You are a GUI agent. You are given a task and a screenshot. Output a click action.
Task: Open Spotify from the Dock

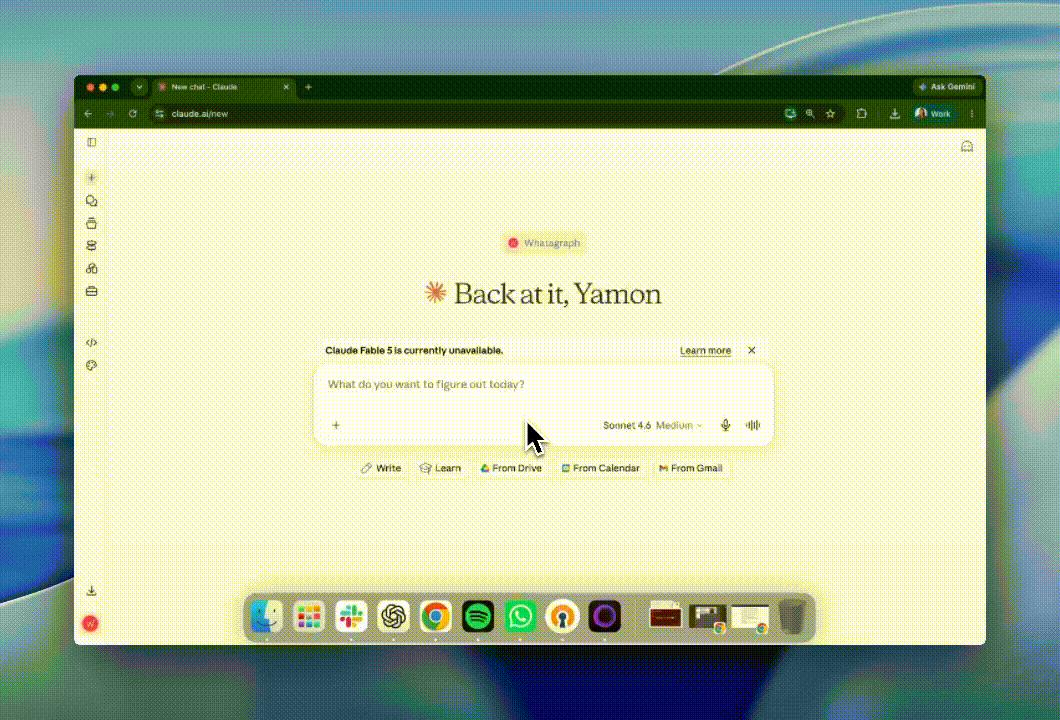(x=478, y=617)
